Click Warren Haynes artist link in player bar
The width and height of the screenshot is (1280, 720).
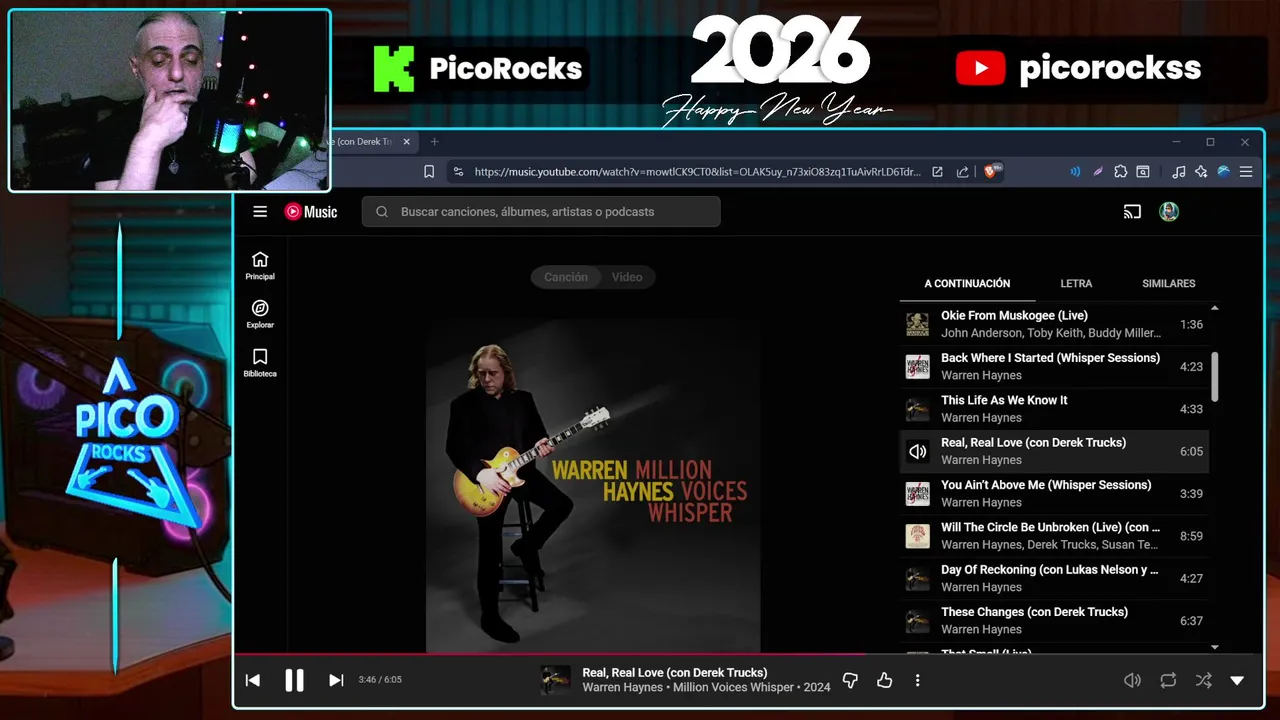622,688
